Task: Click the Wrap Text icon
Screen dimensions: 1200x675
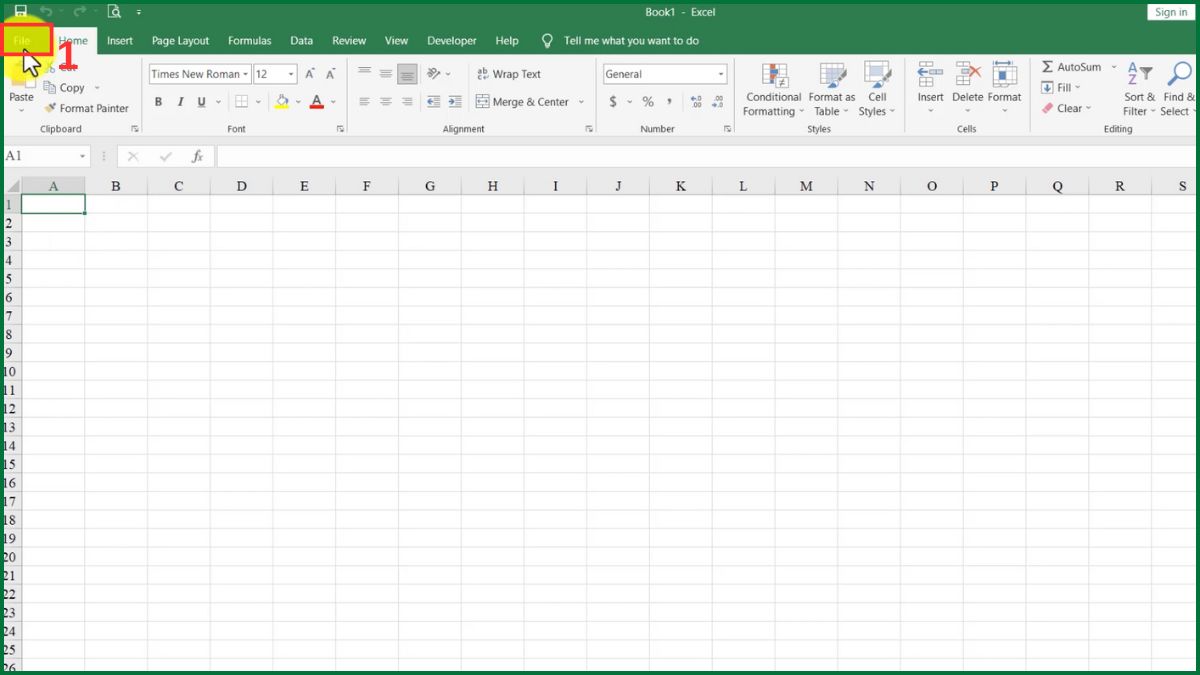Action: pyautogui.click(x=511, y=73)
